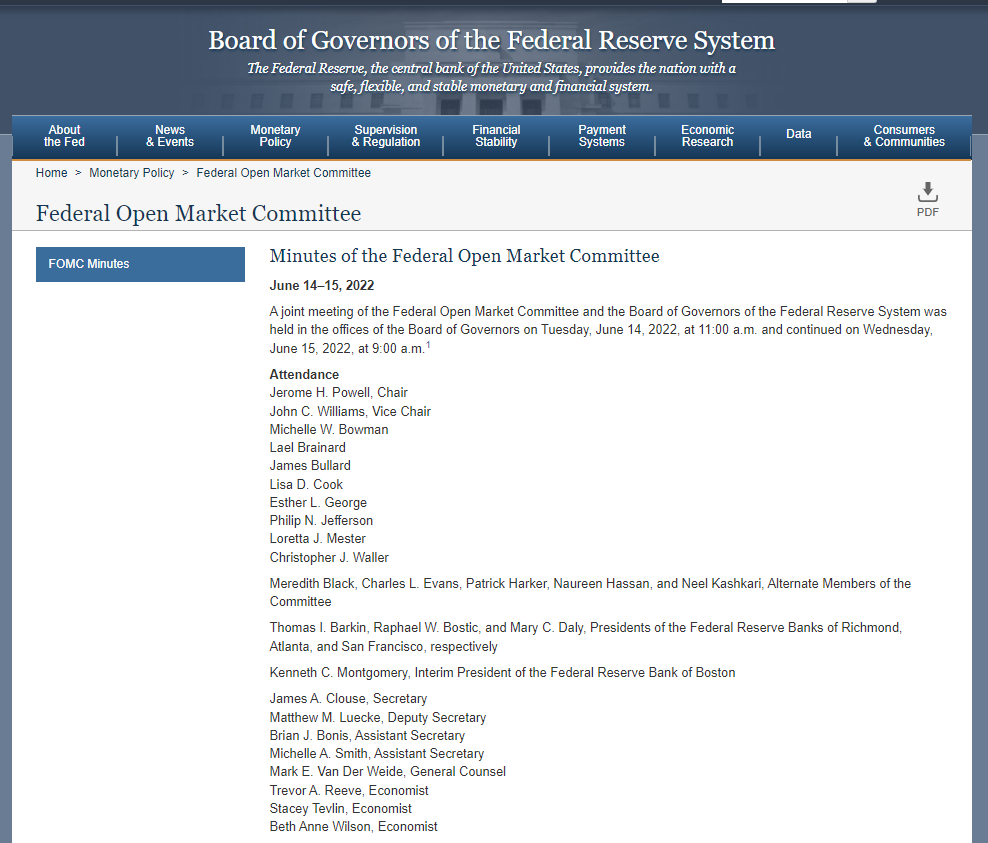The height and width of the screenshot is (843, 988).
Task: Open footnote 1 after the 9:00 a.m. text
Action: (428, 345)
